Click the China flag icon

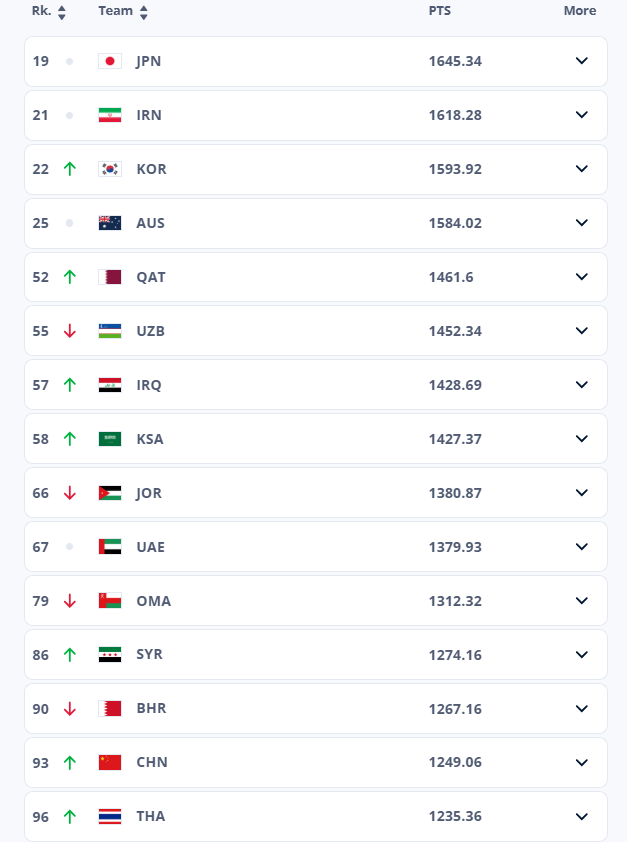(x=110, y=763)
